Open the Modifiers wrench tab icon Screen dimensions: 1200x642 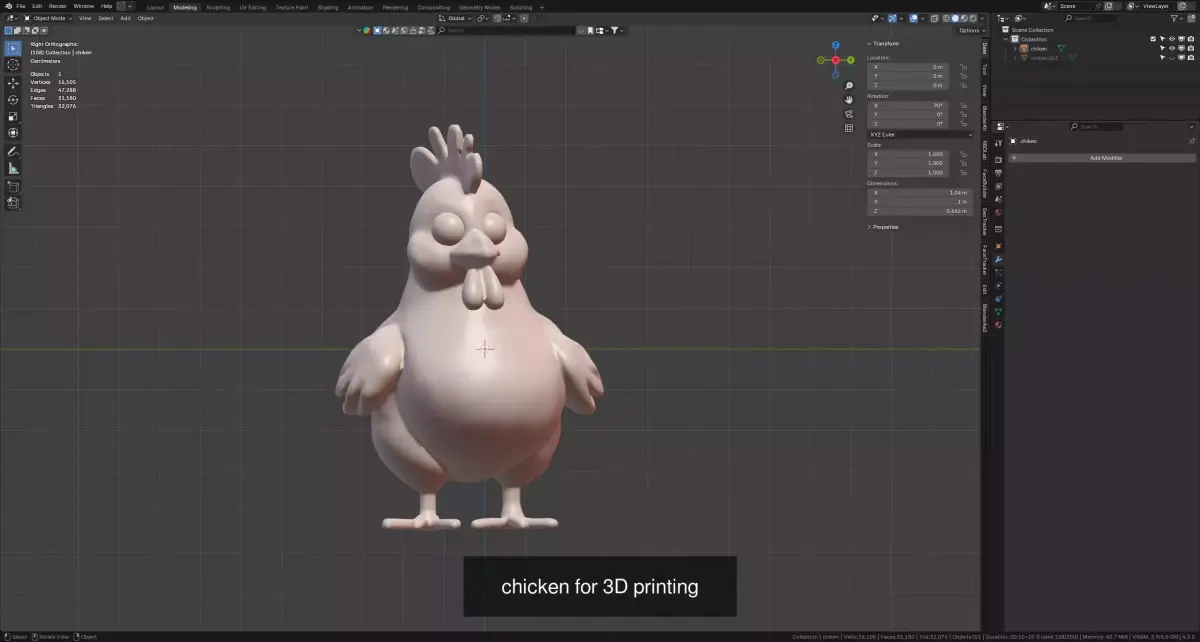click(x=998, y=259)
